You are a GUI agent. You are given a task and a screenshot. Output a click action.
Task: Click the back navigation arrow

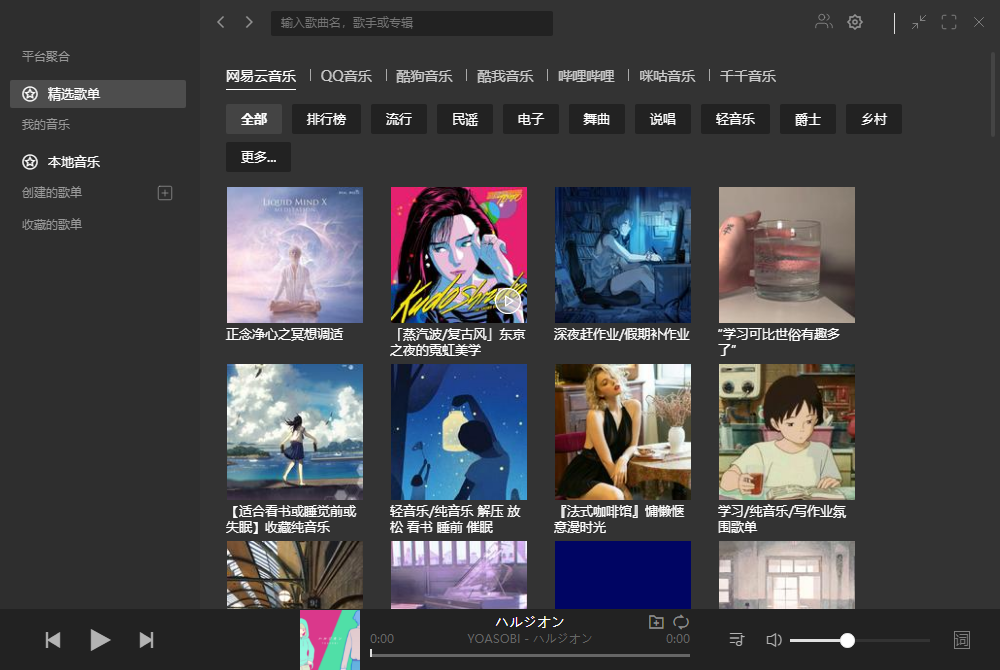221,21
